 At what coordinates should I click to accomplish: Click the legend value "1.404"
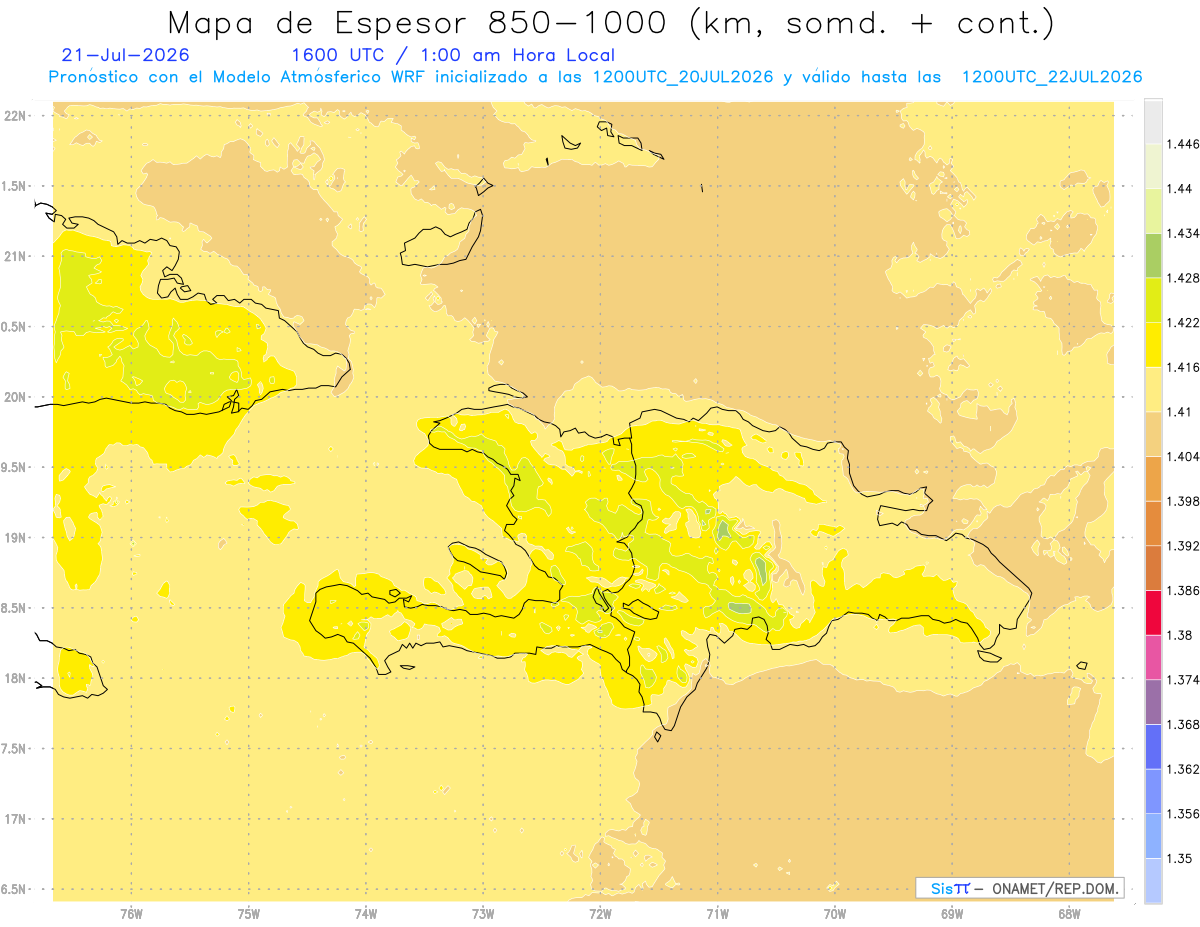point(1183,456)
